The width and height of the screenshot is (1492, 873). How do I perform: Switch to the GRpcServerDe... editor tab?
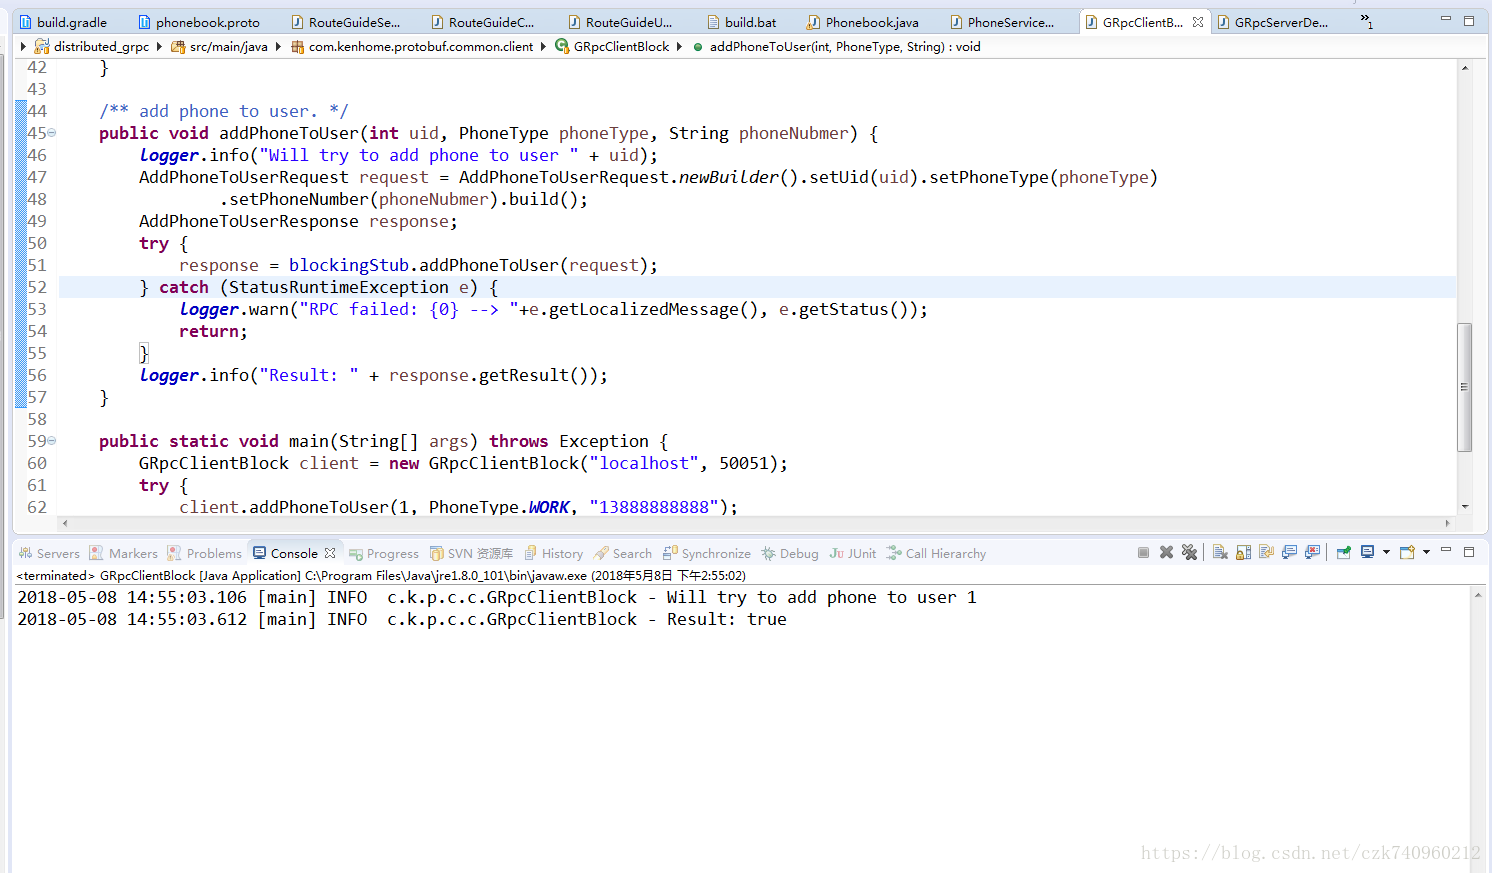point(1272,22)
